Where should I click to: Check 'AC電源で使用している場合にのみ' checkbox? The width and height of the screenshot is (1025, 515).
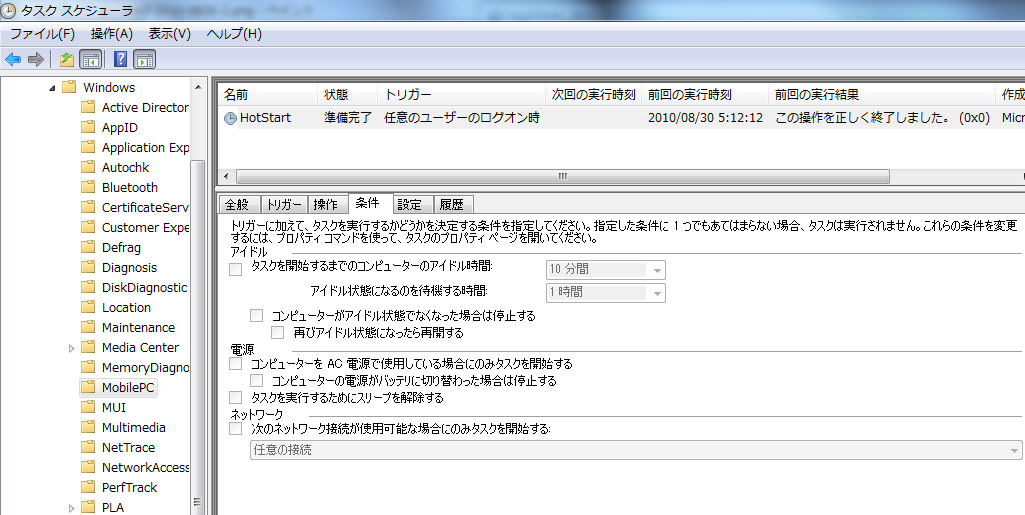click(x=236, y=364)
